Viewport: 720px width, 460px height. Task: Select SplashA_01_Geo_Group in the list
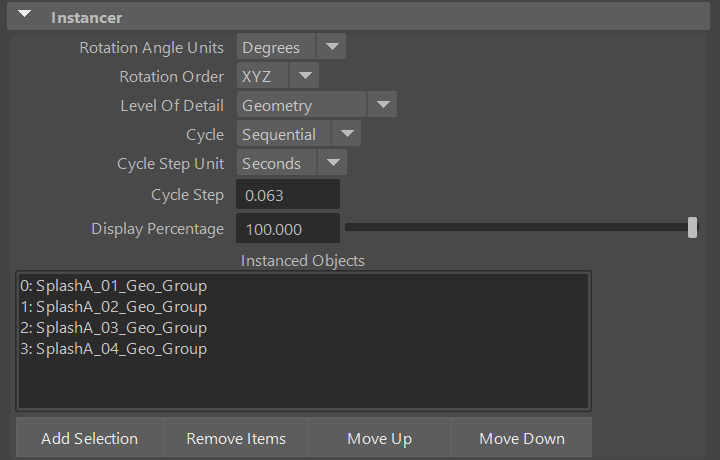coord(113,286)
